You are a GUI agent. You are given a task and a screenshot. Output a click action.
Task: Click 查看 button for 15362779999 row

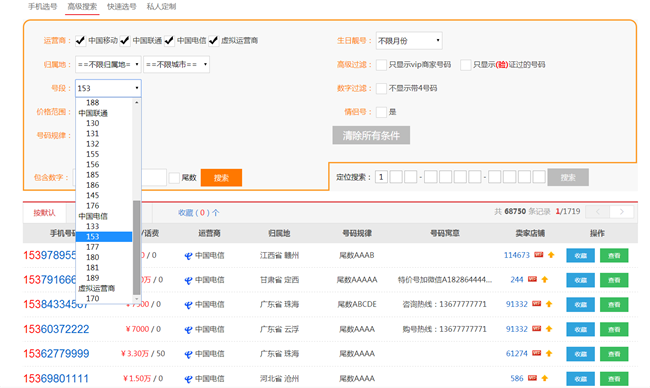[614, 354]
